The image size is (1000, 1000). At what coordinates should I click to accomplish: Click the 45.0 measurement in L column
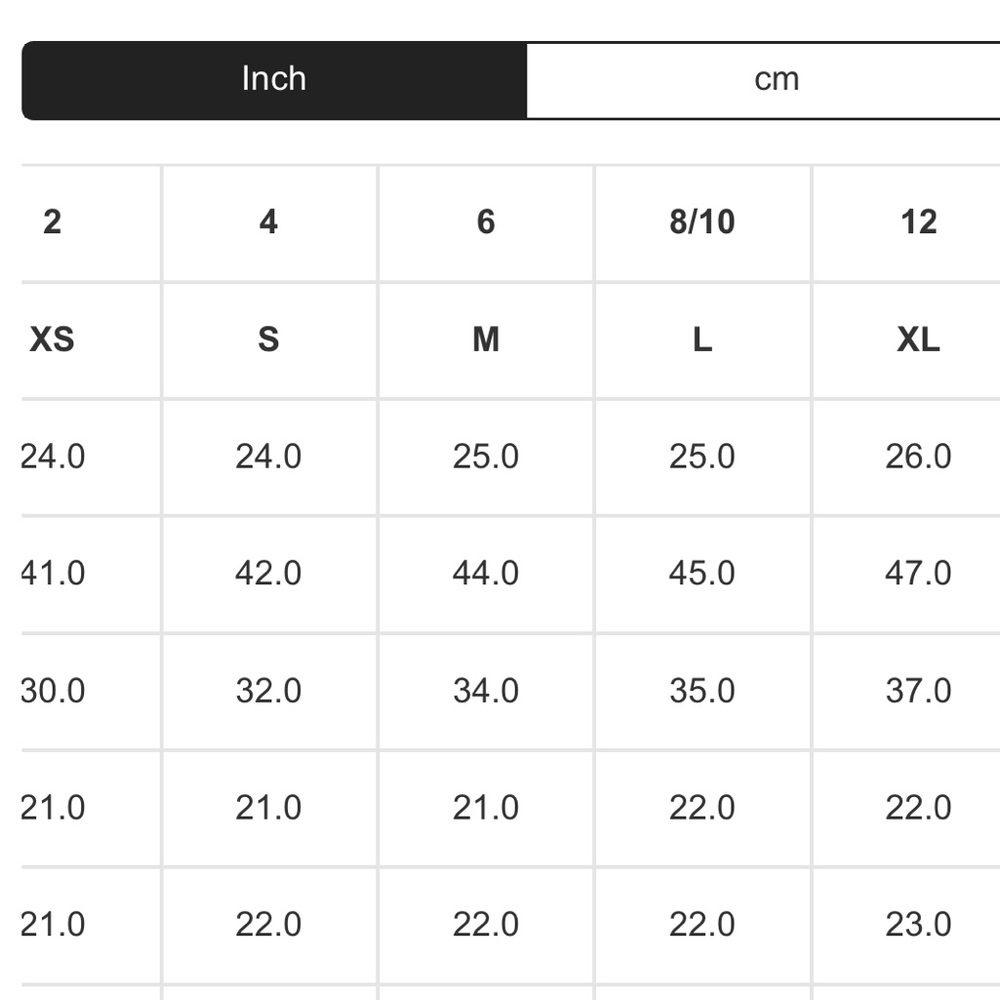pyautogui.click(x=702, y=573)
